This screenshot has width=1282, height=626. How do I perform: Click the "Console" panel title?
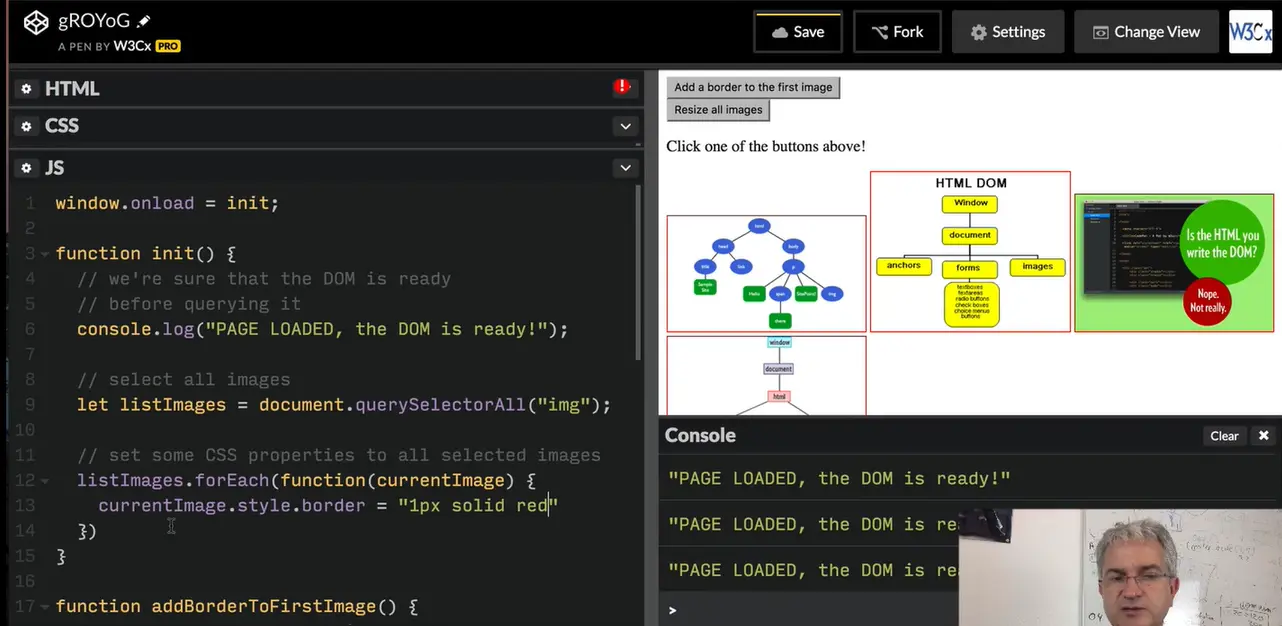[700, 435]
